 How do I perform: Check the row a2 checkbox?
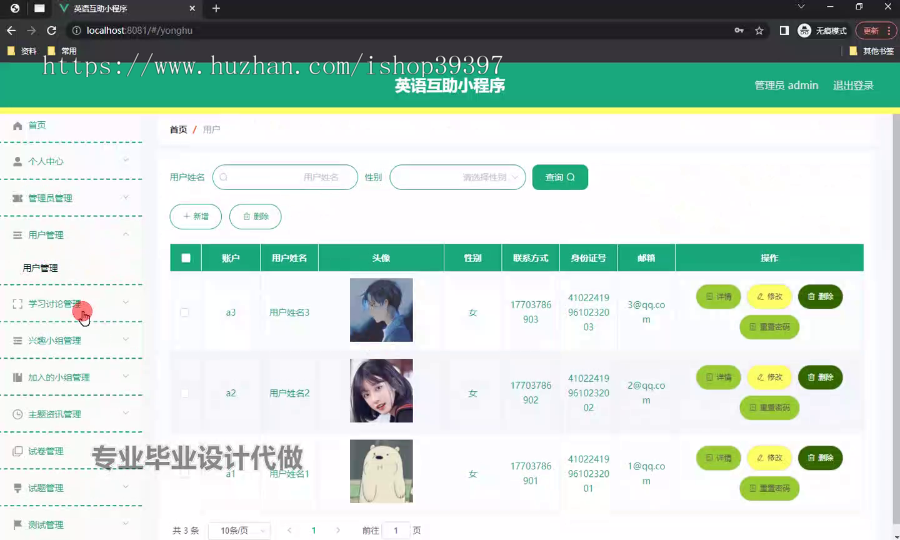184,393
